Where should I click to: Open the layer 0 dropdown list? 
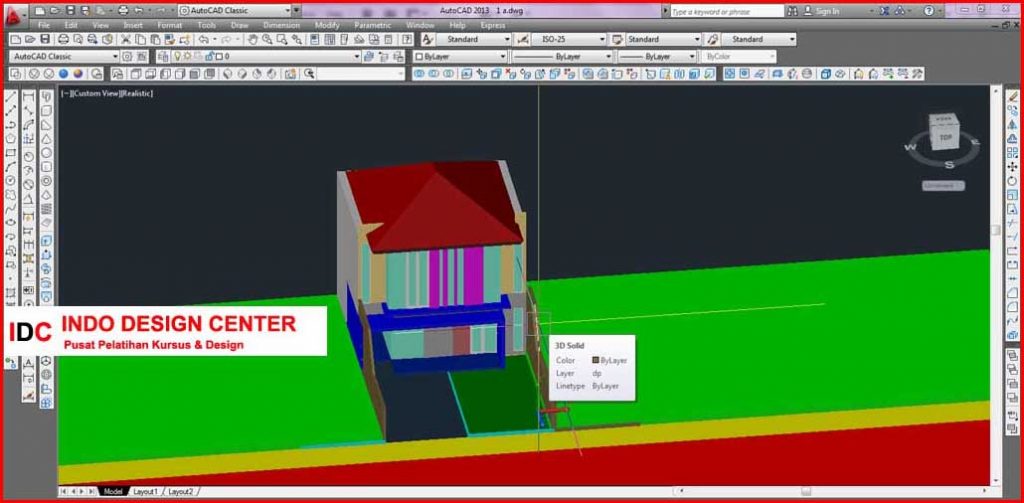point(357,57)
